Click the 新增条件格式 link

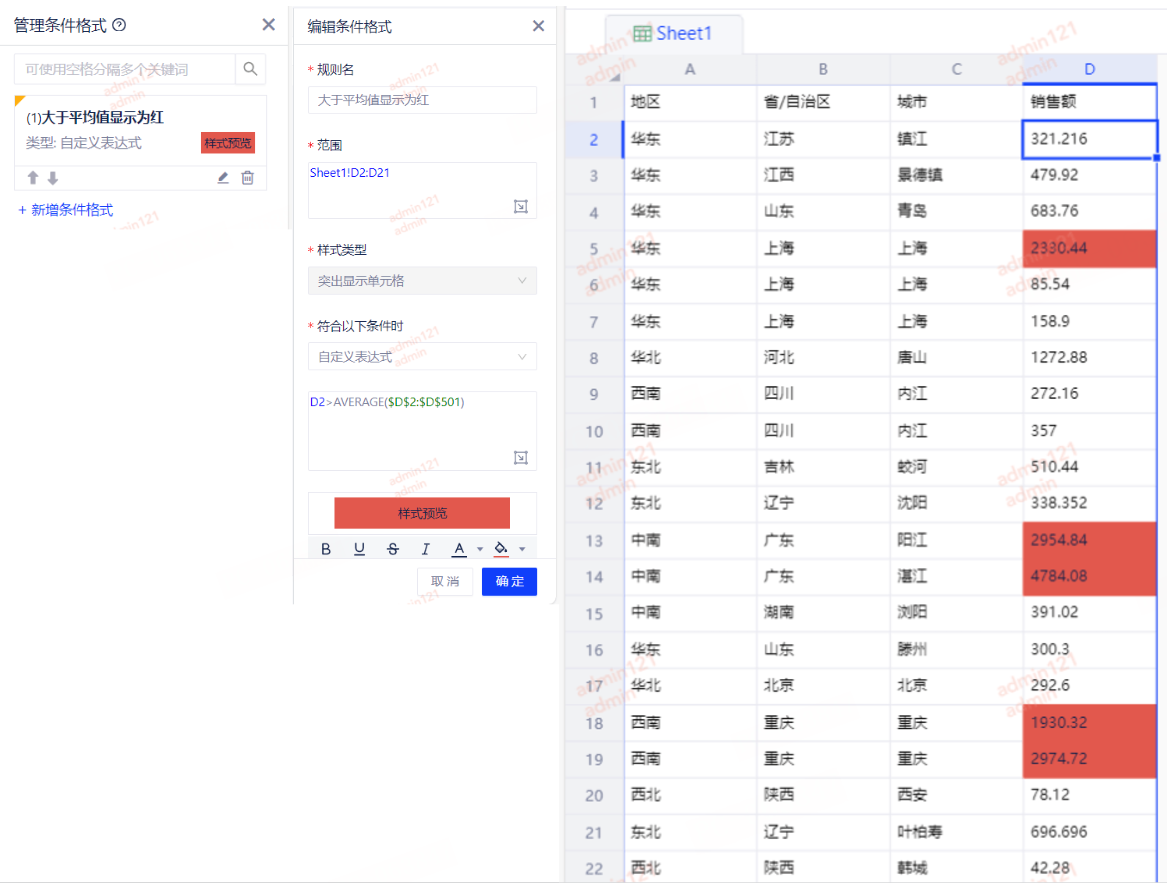(x=66, y=210)
